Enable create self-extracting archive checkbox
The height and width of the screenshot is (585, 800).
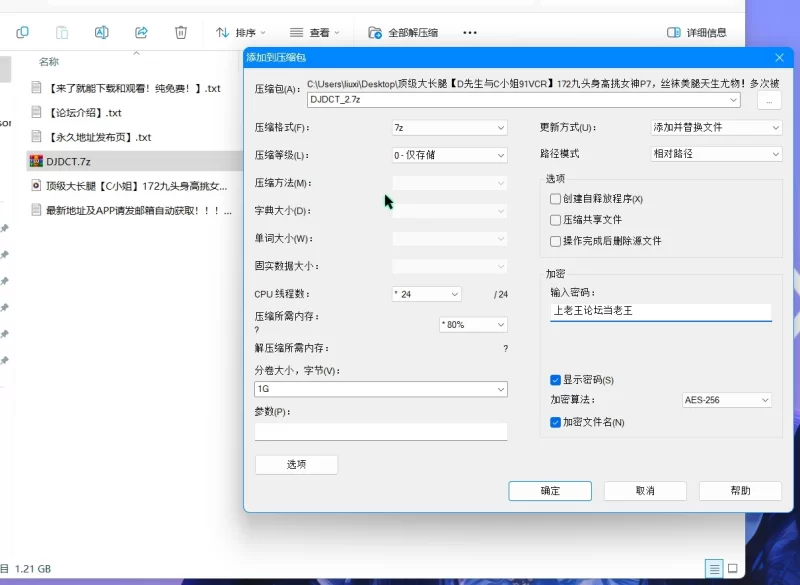click(x=556, y=199)
